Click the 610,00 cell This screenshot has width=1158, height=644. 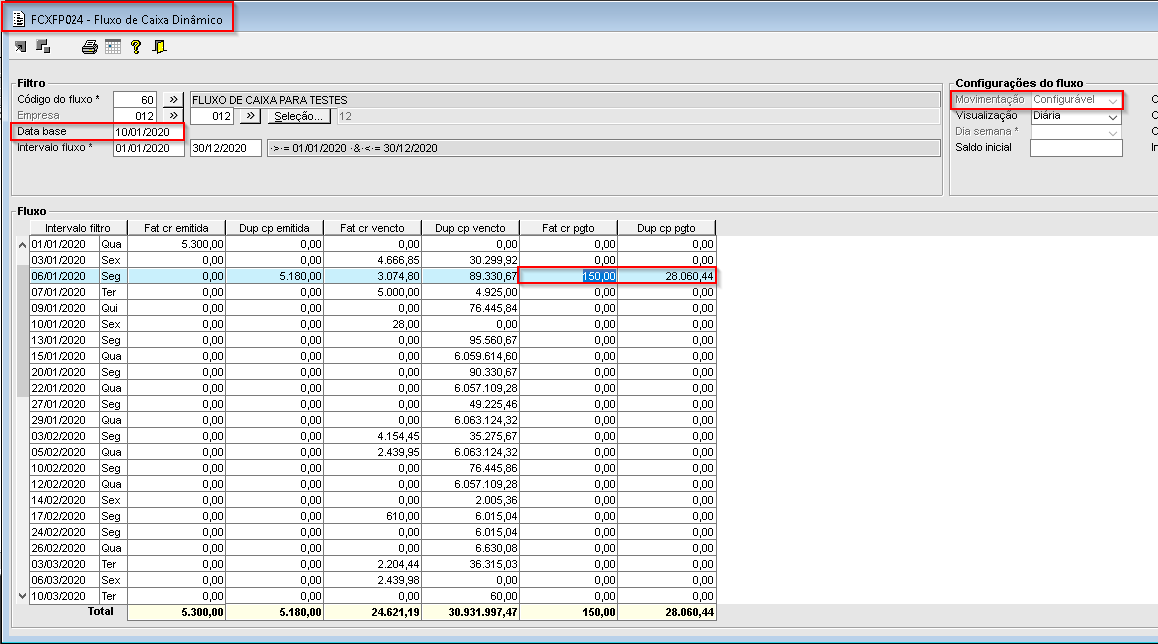coord(373,516)
